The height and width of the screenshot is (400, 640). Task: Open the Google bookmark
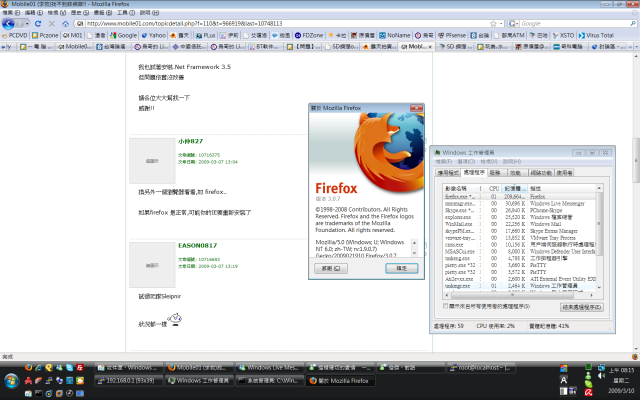pos(123,36)
